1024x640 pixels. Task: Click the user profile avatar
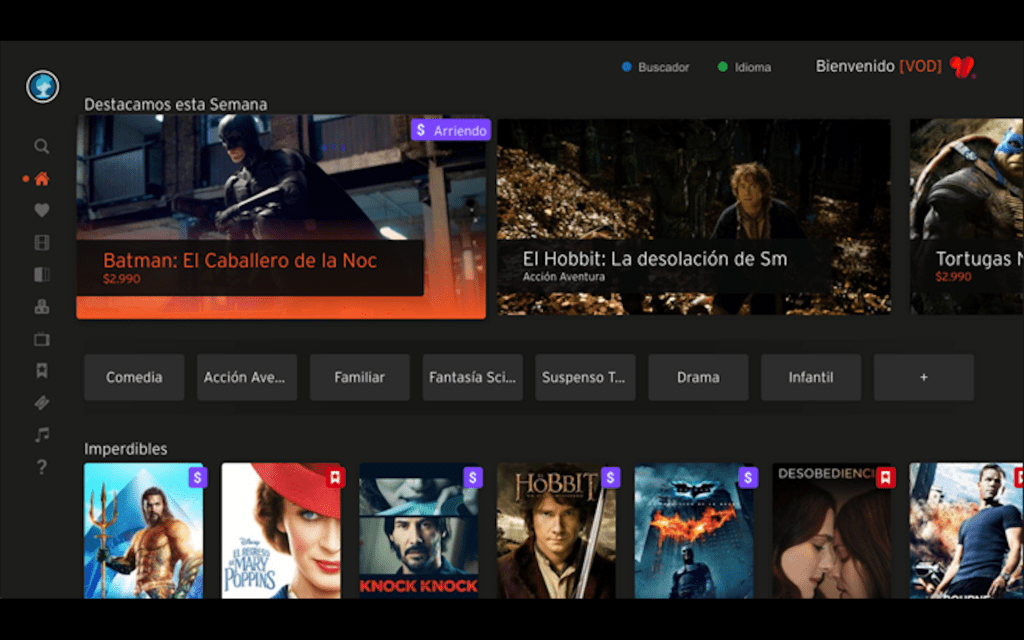[x=42, y=87]
